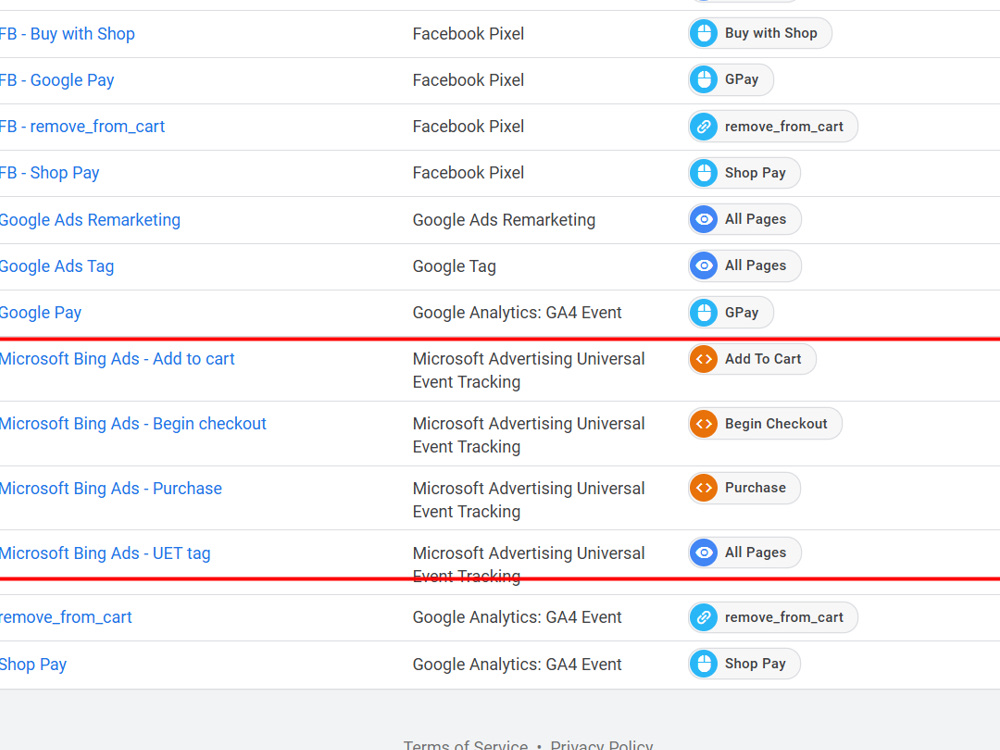
Task: Click the orange custom event icon for Add To Cart
Action: (x=704, y=359)
